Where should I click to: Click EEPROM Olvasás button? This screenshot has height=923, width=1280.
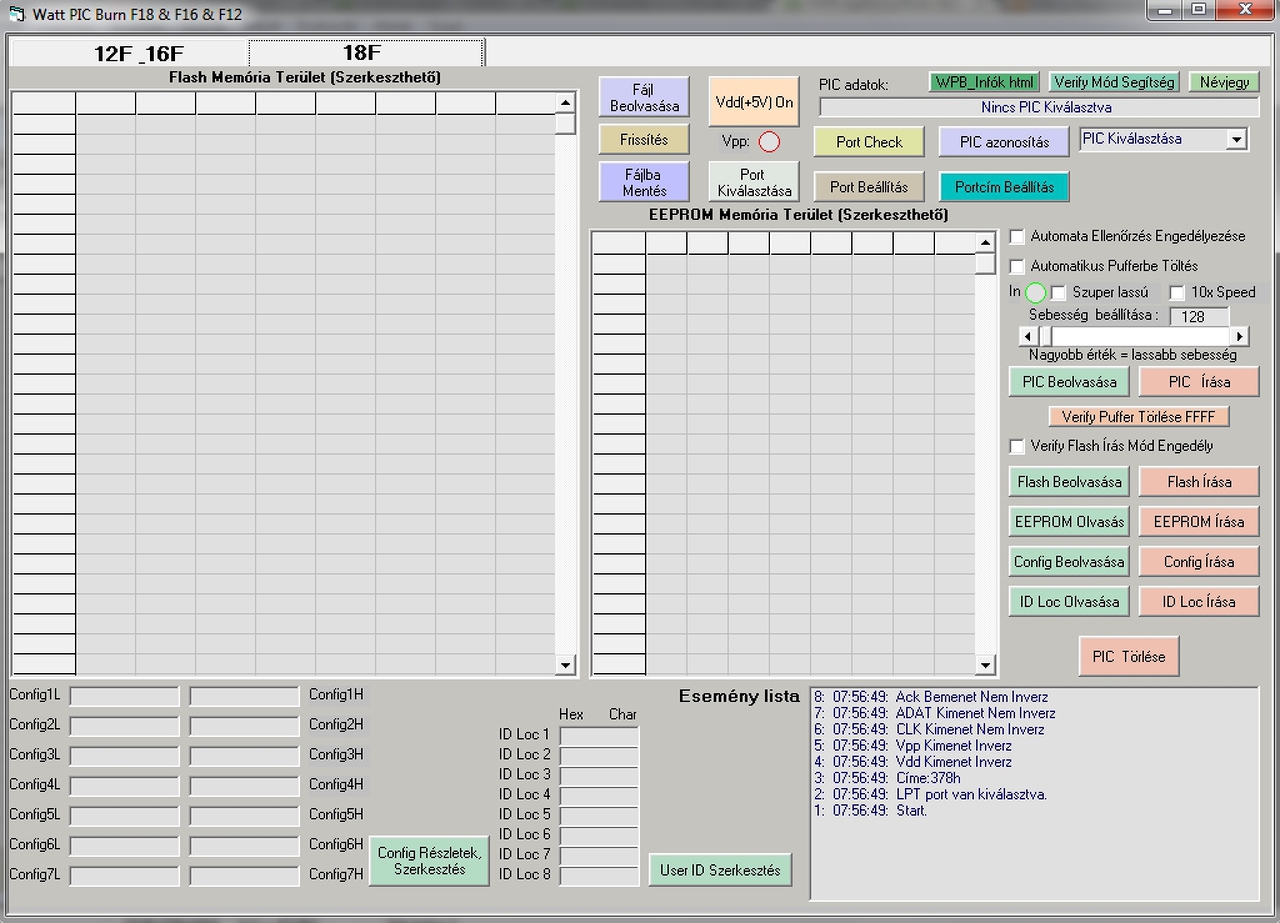pos(1069,522)
